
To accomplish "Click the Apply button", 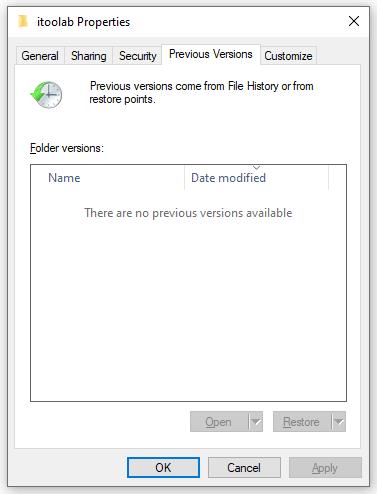I will (325, 468).
